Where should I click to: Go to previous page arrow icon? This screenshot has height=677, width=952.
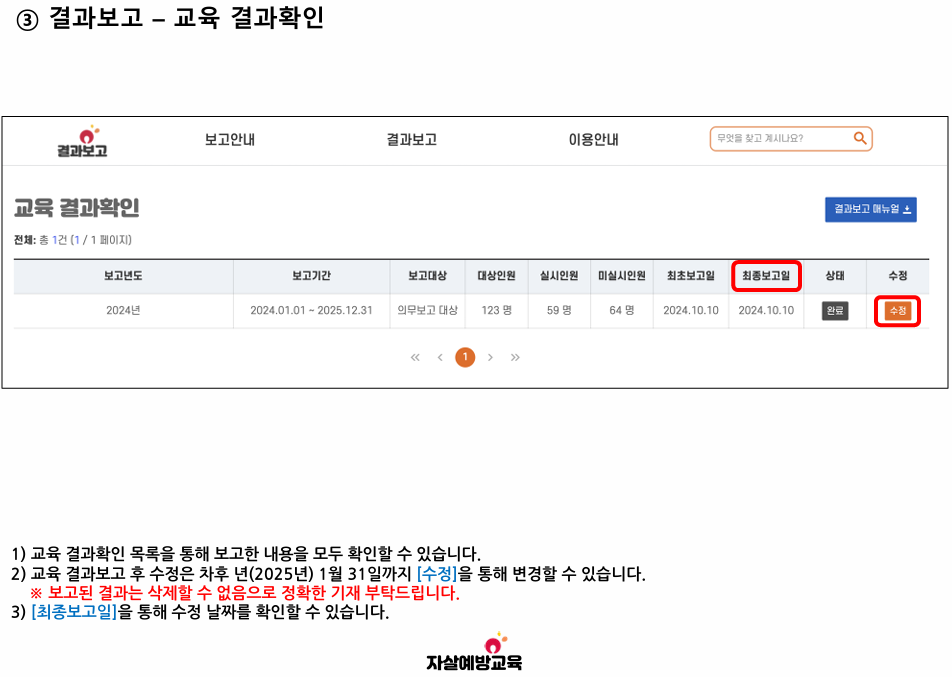(x=440, y=358)
